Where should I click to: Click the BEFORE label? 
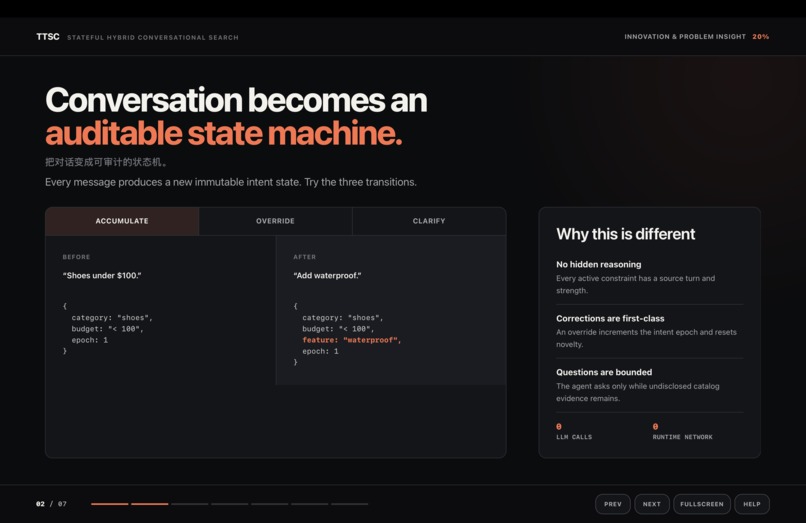point(76,257)
